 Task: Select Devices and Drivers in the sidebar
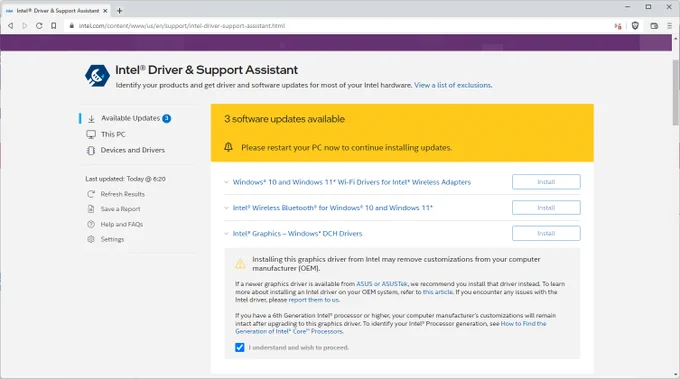pos(133,150)
